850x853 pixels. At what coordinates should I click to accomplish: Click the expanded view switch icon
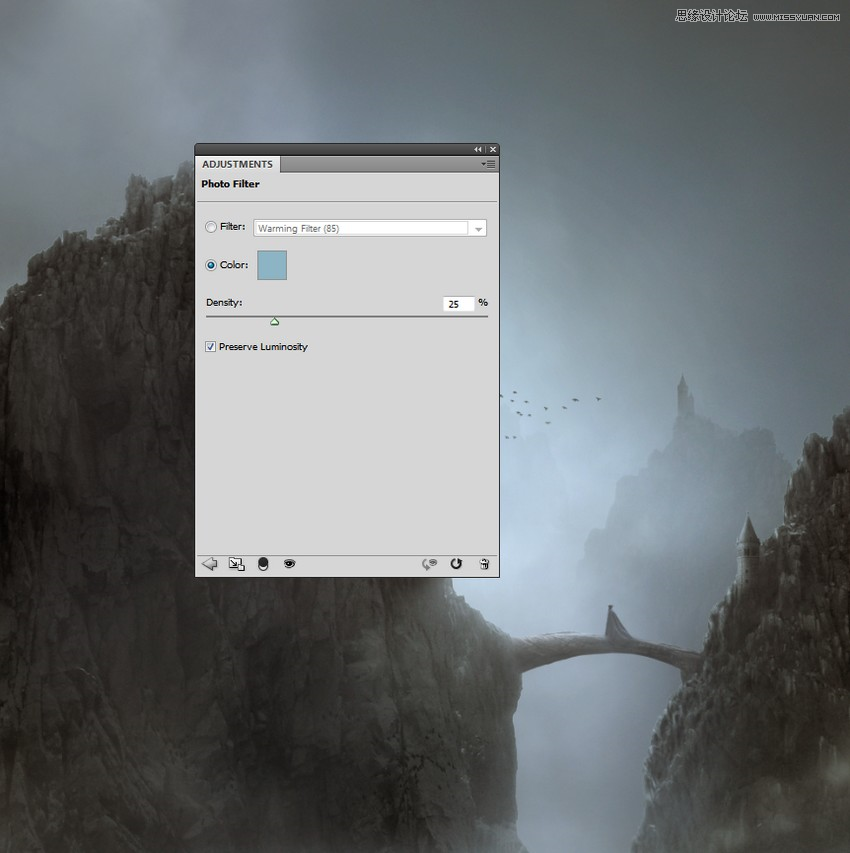pyautogui.click(x=236, y=564)
